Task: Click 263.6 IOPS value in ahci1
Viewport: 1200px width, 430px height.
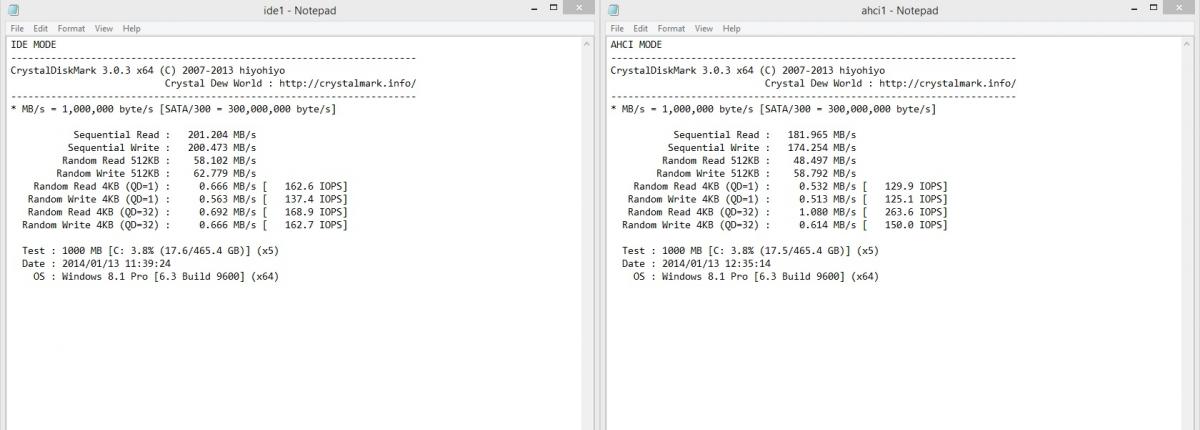Action: coord(915,212)
